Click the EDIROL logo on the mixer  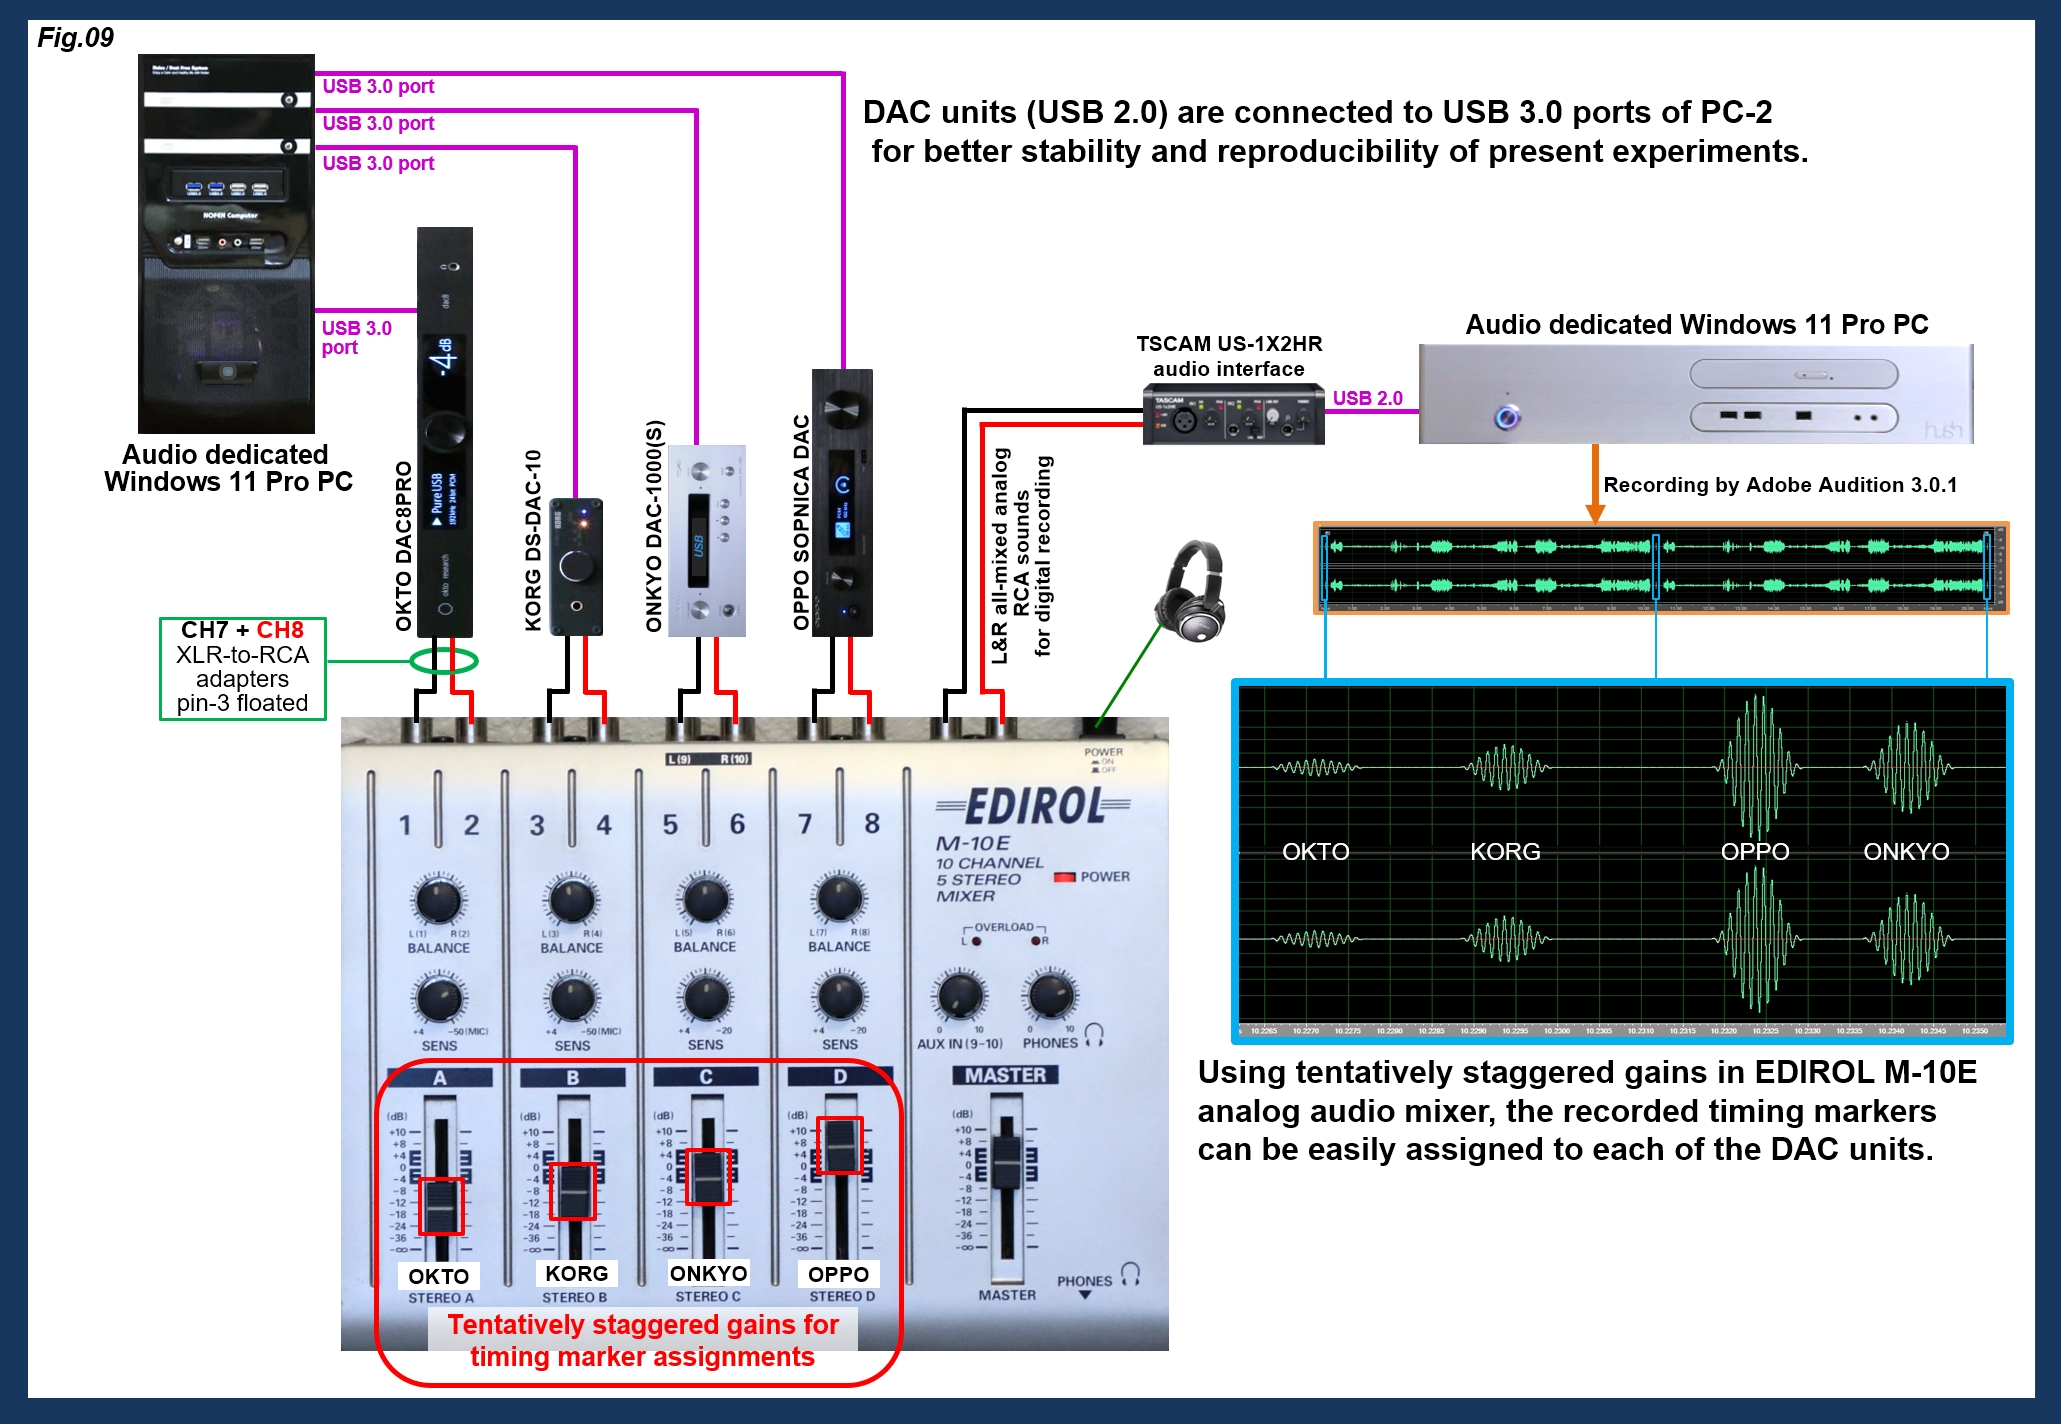(x=1033, y=806)
